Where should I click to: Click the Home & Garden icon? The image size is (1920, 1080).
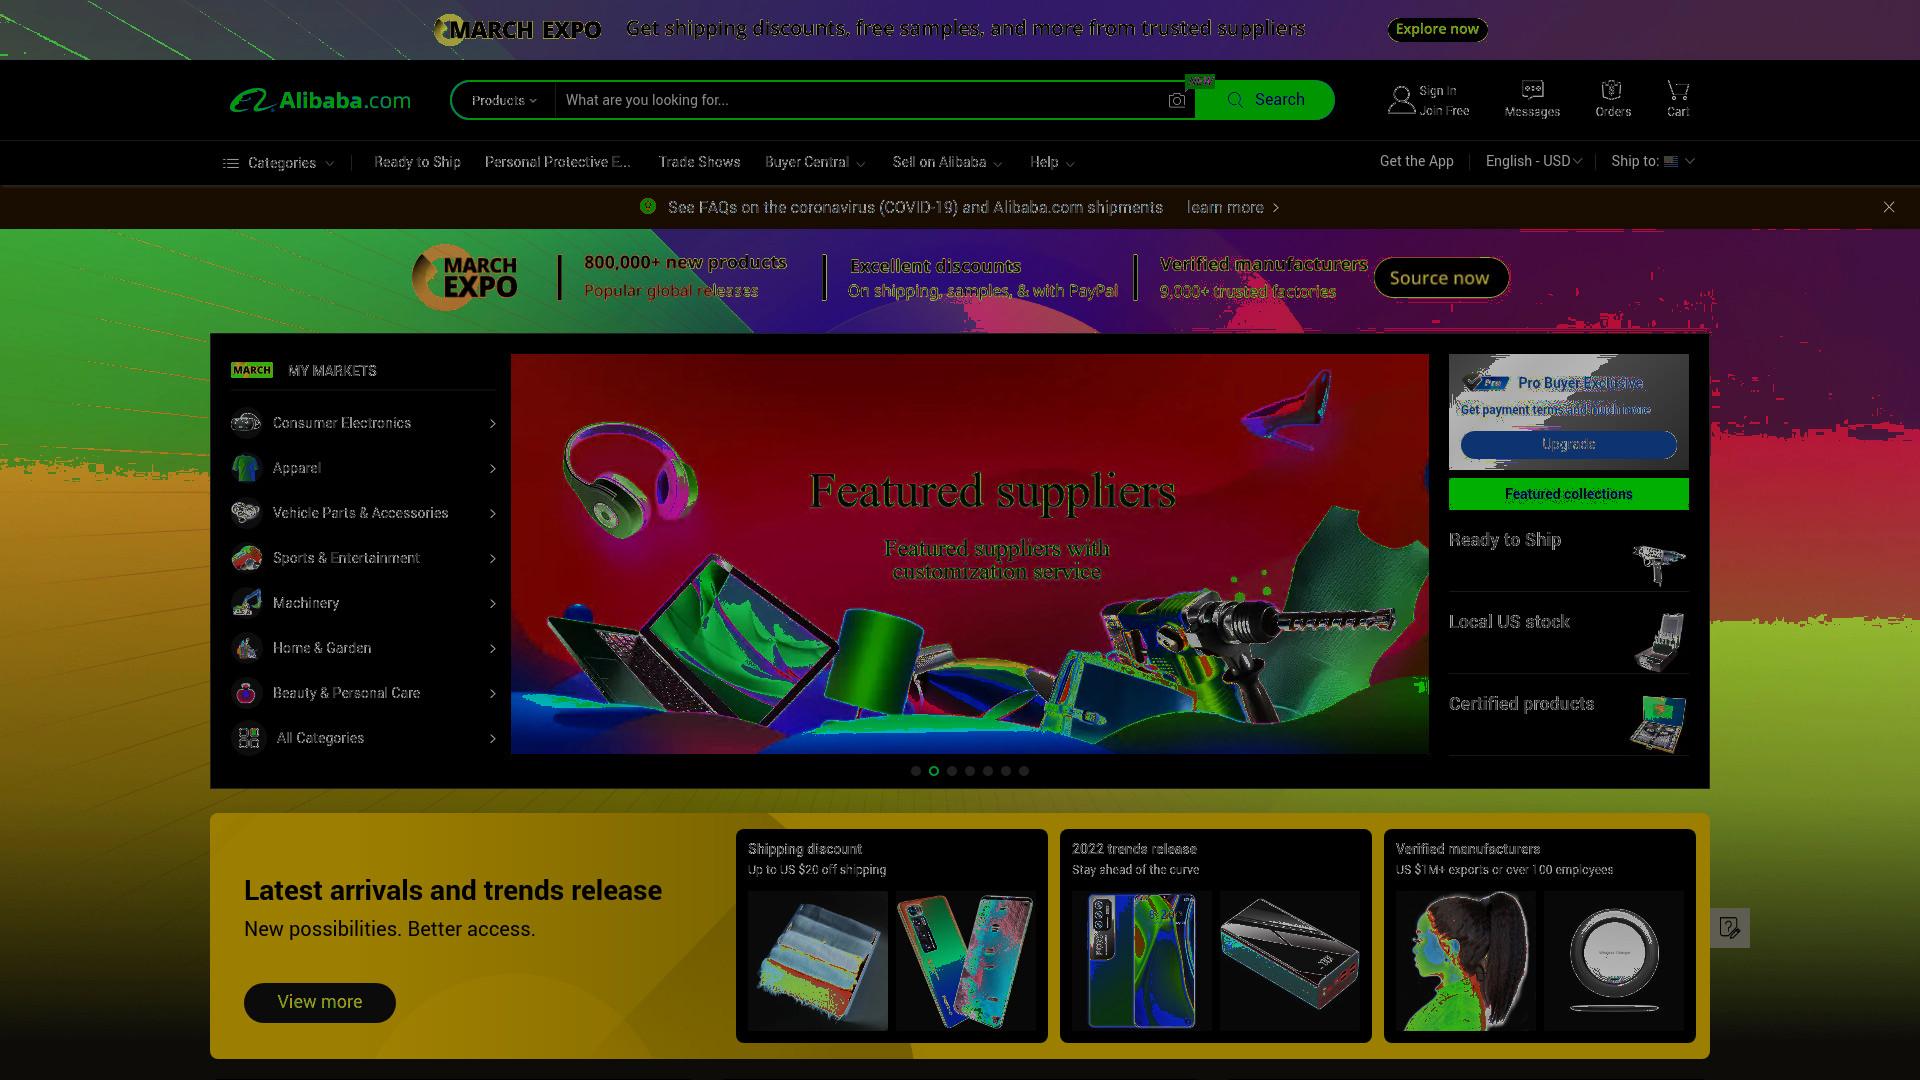(246, 648)
